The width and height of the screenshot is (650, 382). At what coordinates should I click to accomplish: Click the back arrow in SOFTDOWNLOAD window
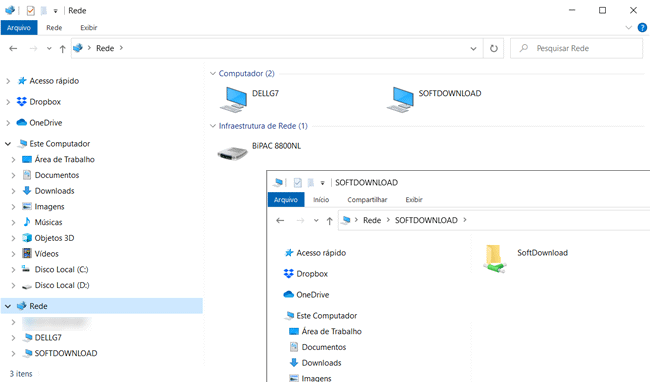[x=280, y=220]
